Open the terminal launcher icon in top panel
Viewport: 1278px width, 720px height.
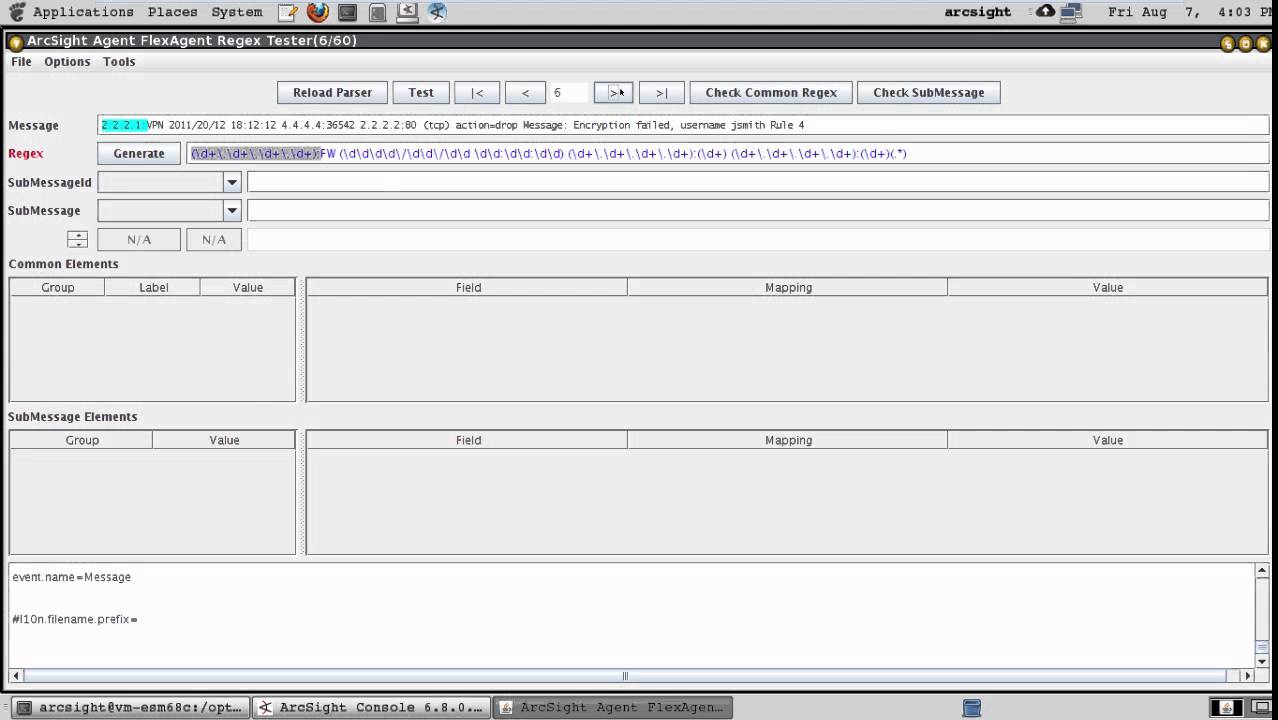(x=347, y=12)
